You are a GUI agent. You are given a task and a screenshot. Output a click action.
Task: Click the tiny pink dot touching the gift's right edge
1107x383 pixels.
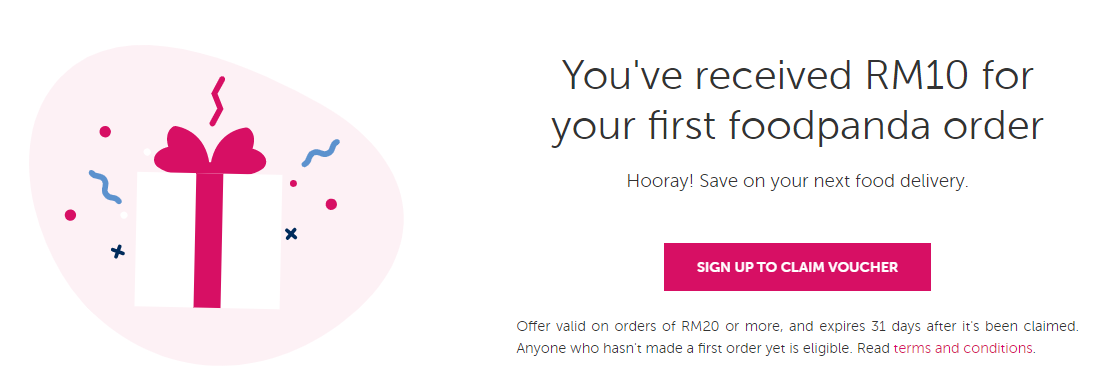coord(293,184)
